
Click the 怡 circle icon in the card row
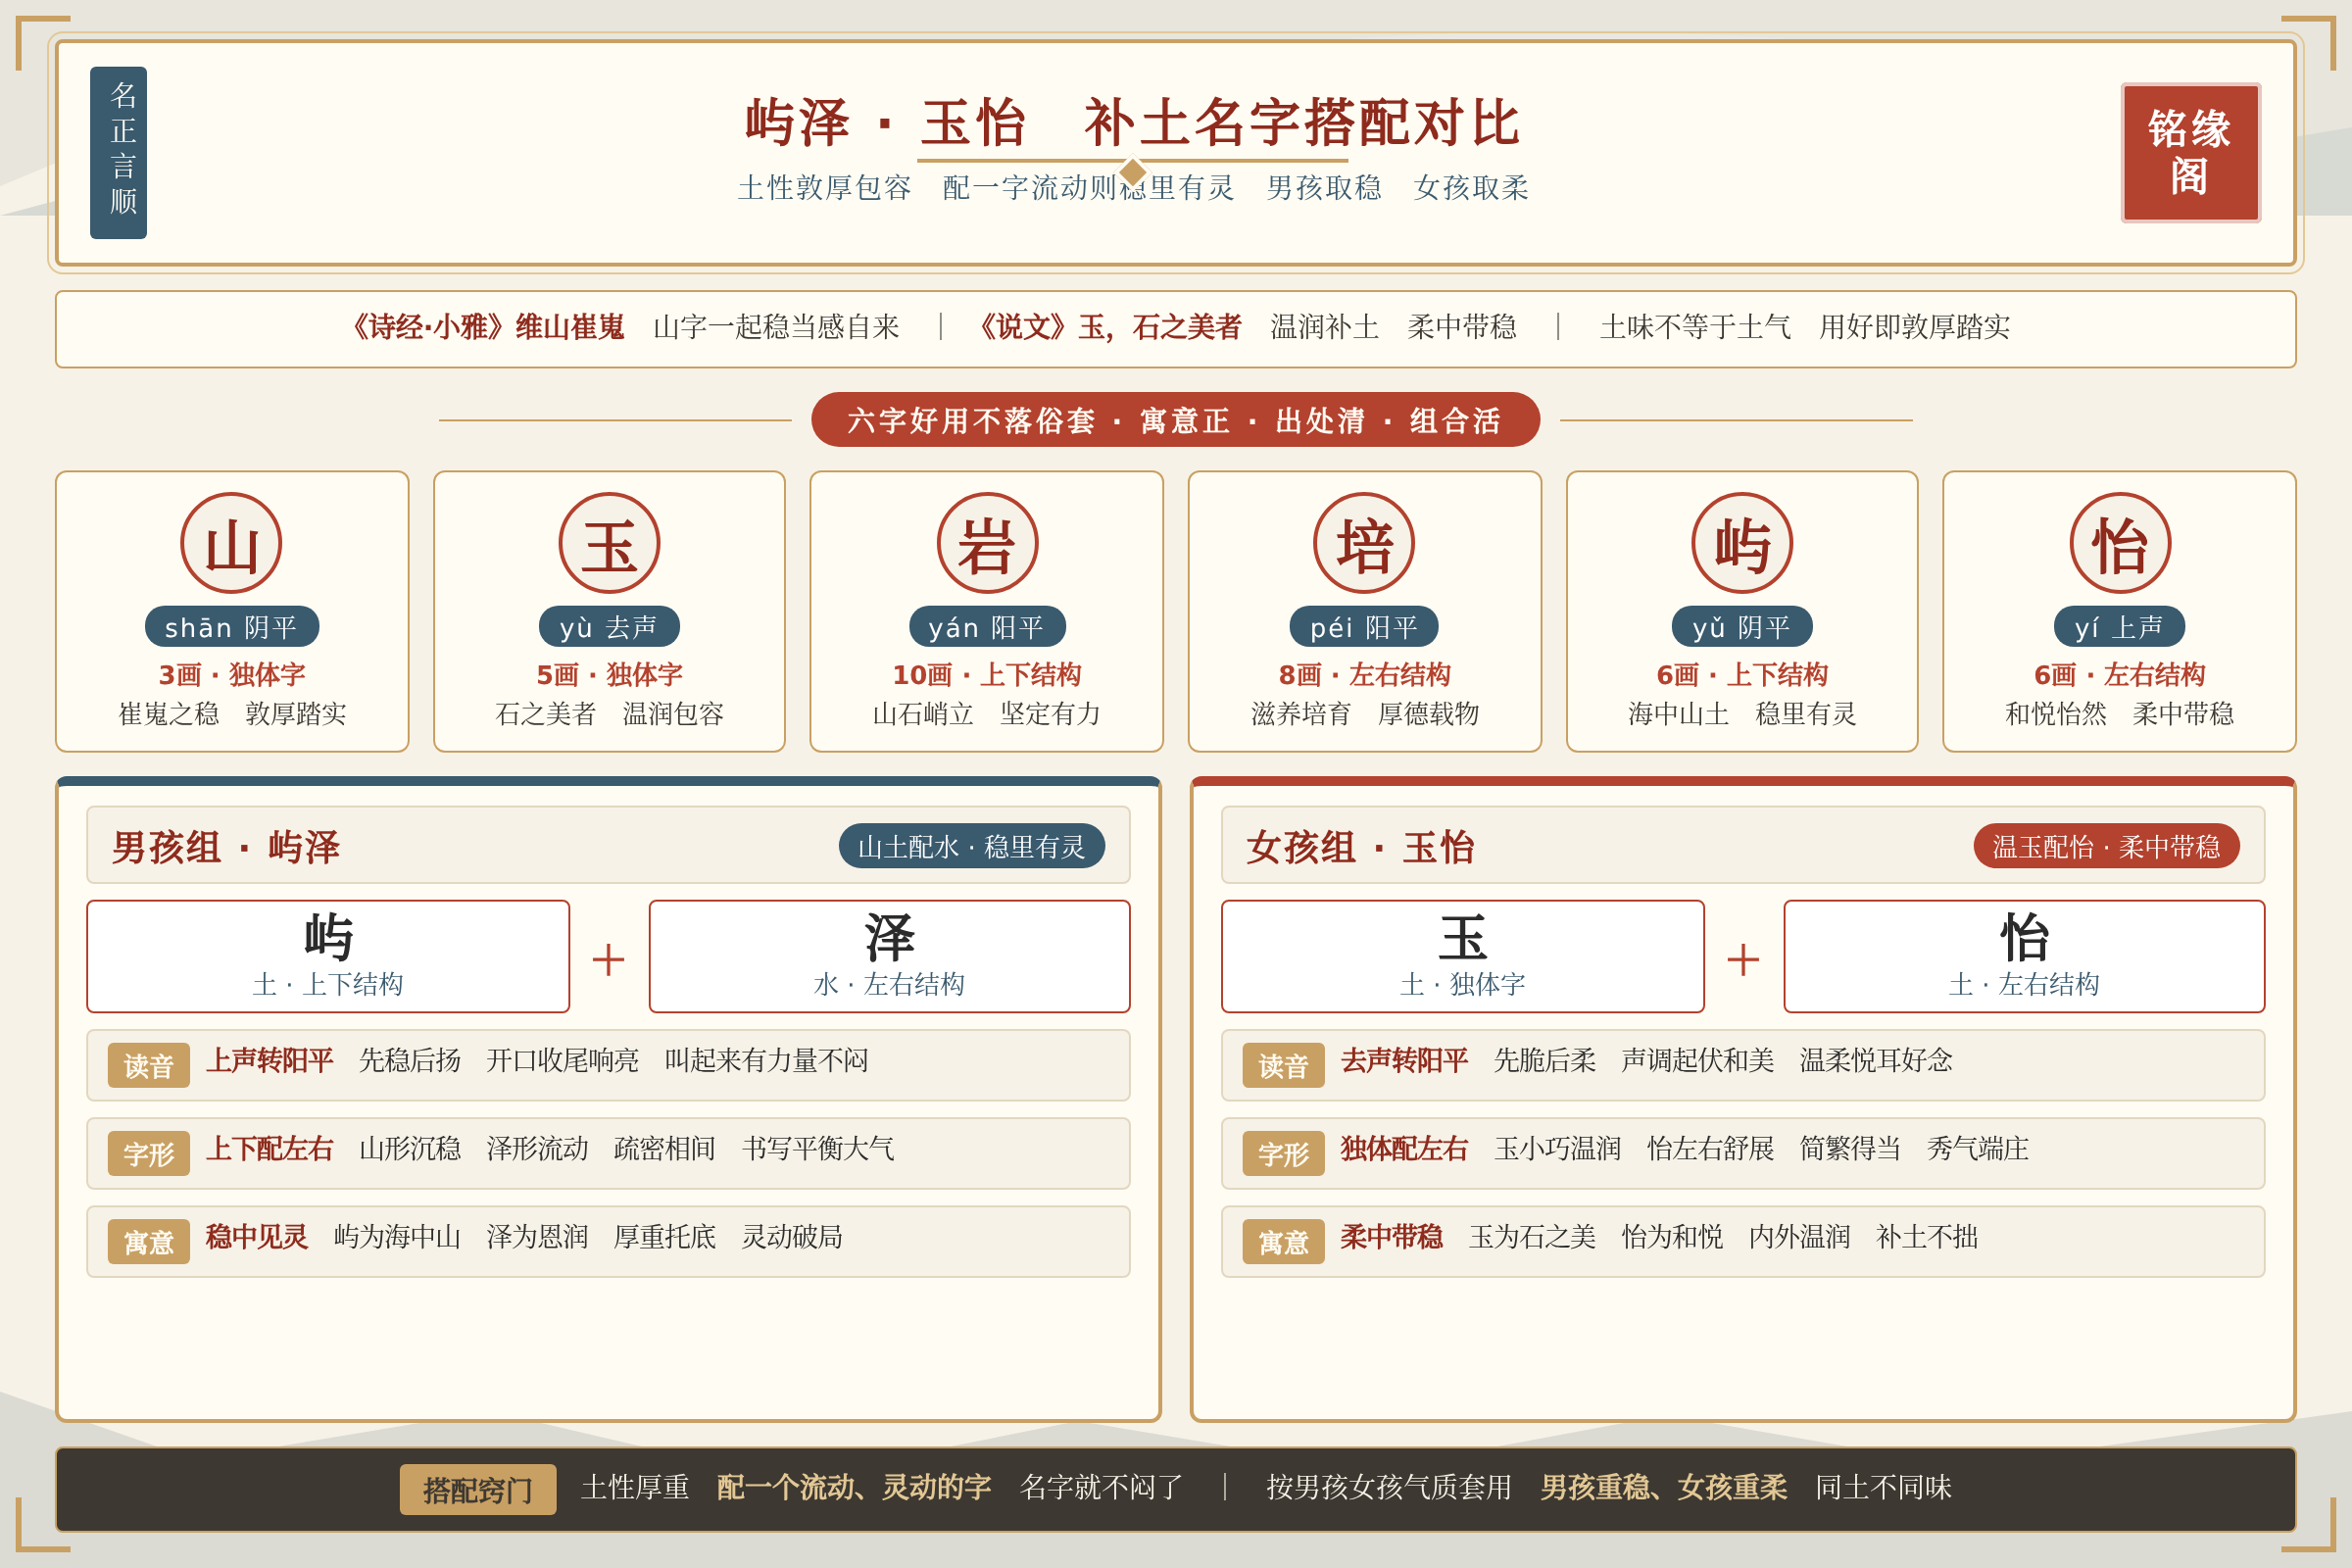tap(2120, 543)
